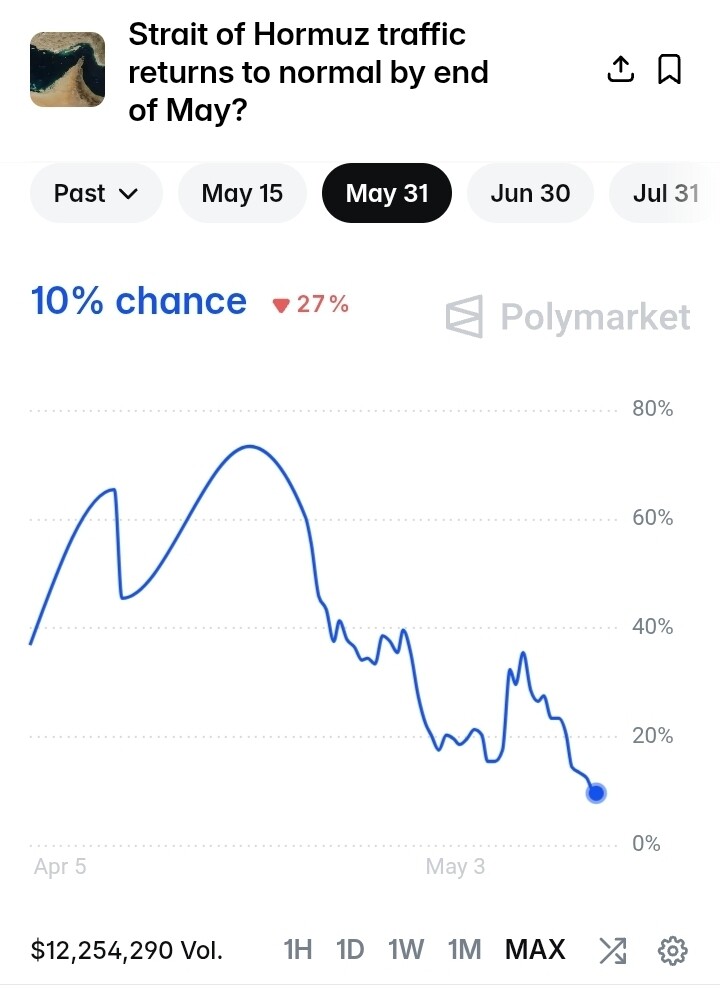Open the Strait of Hormuz satellite thumbnail
This screenshot has height=1002, width=720.
point(67,69)
